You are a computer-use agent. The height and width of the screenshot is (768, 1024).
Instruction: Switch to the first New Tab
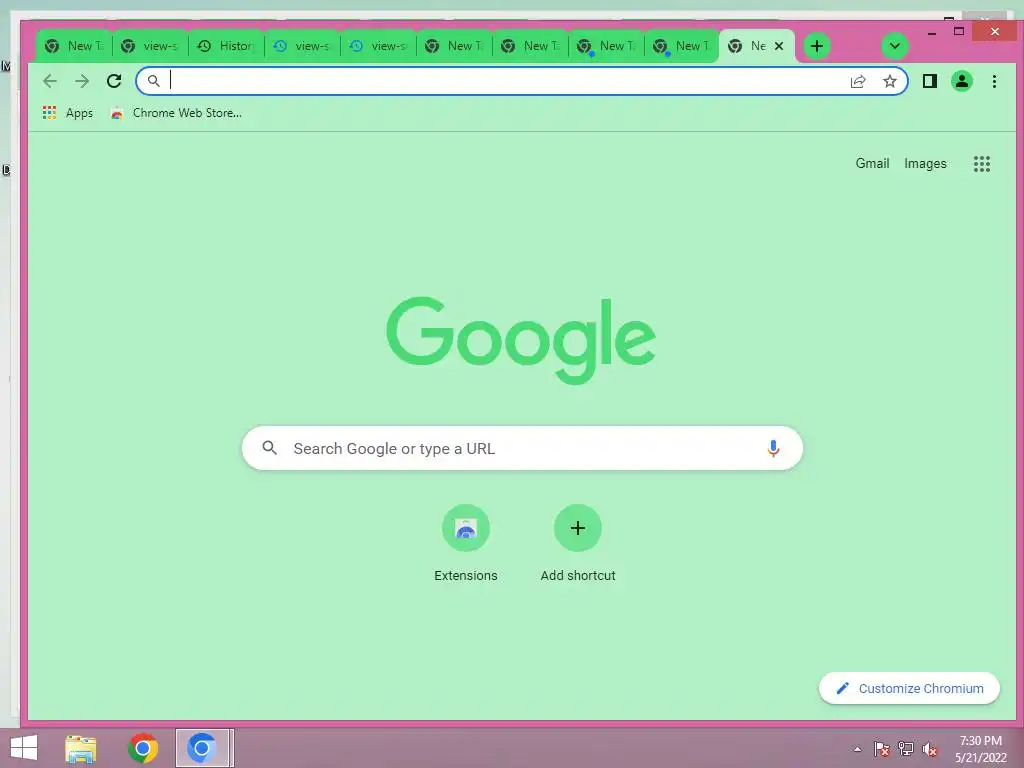[x=74, y=46]
